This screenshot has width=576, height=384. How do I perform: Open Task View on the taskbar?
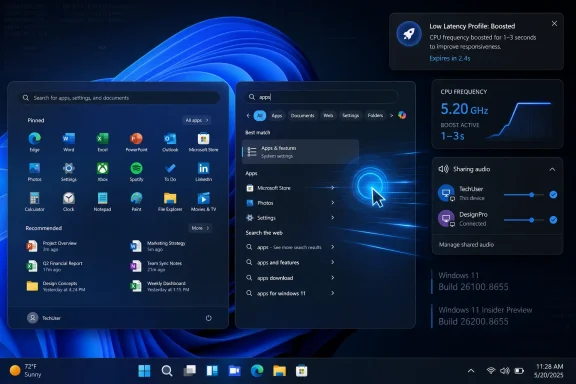click(x=190, y=371)
